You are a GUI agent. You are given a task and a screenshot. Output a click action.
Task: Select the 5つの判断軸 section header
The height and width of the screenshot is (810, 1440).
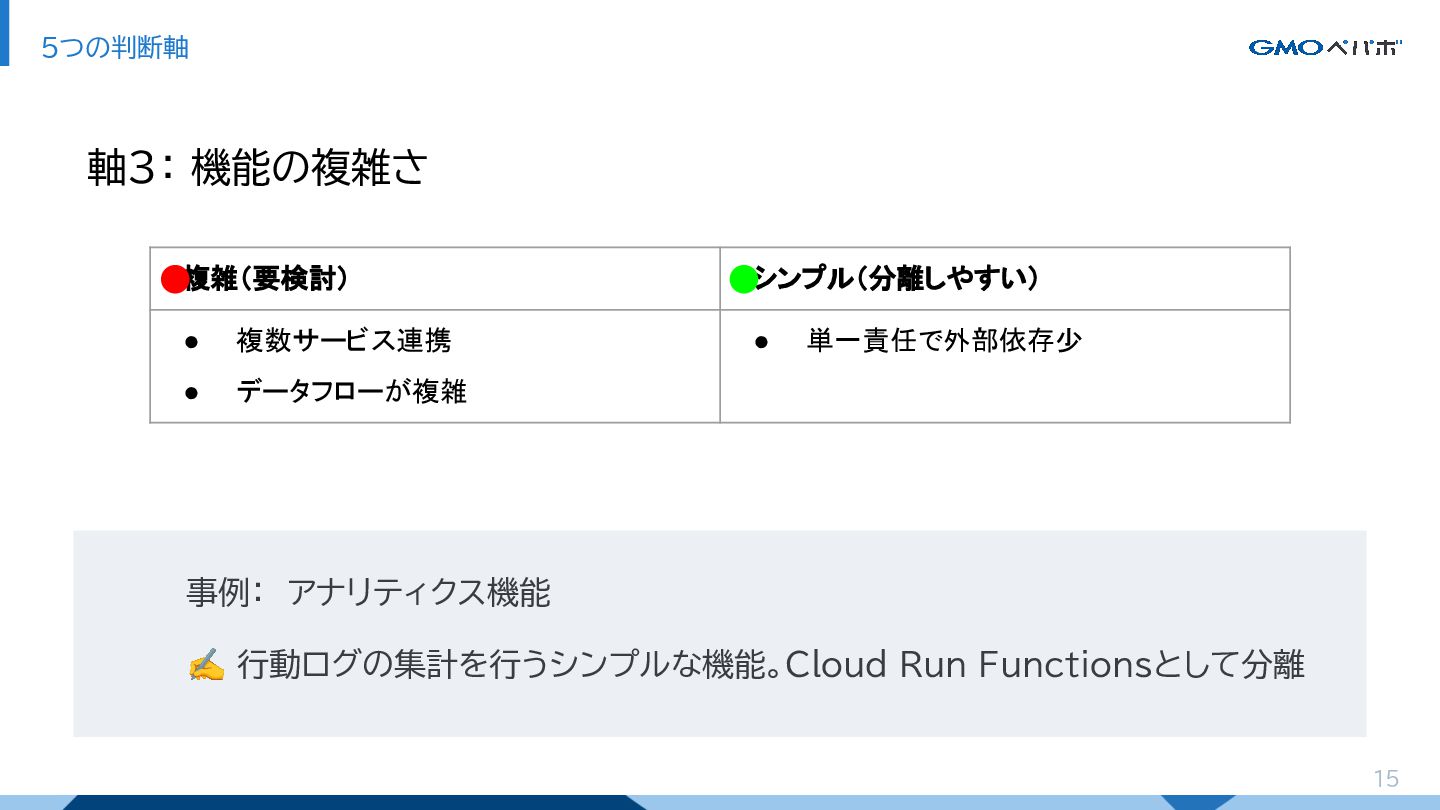(115, 47)
